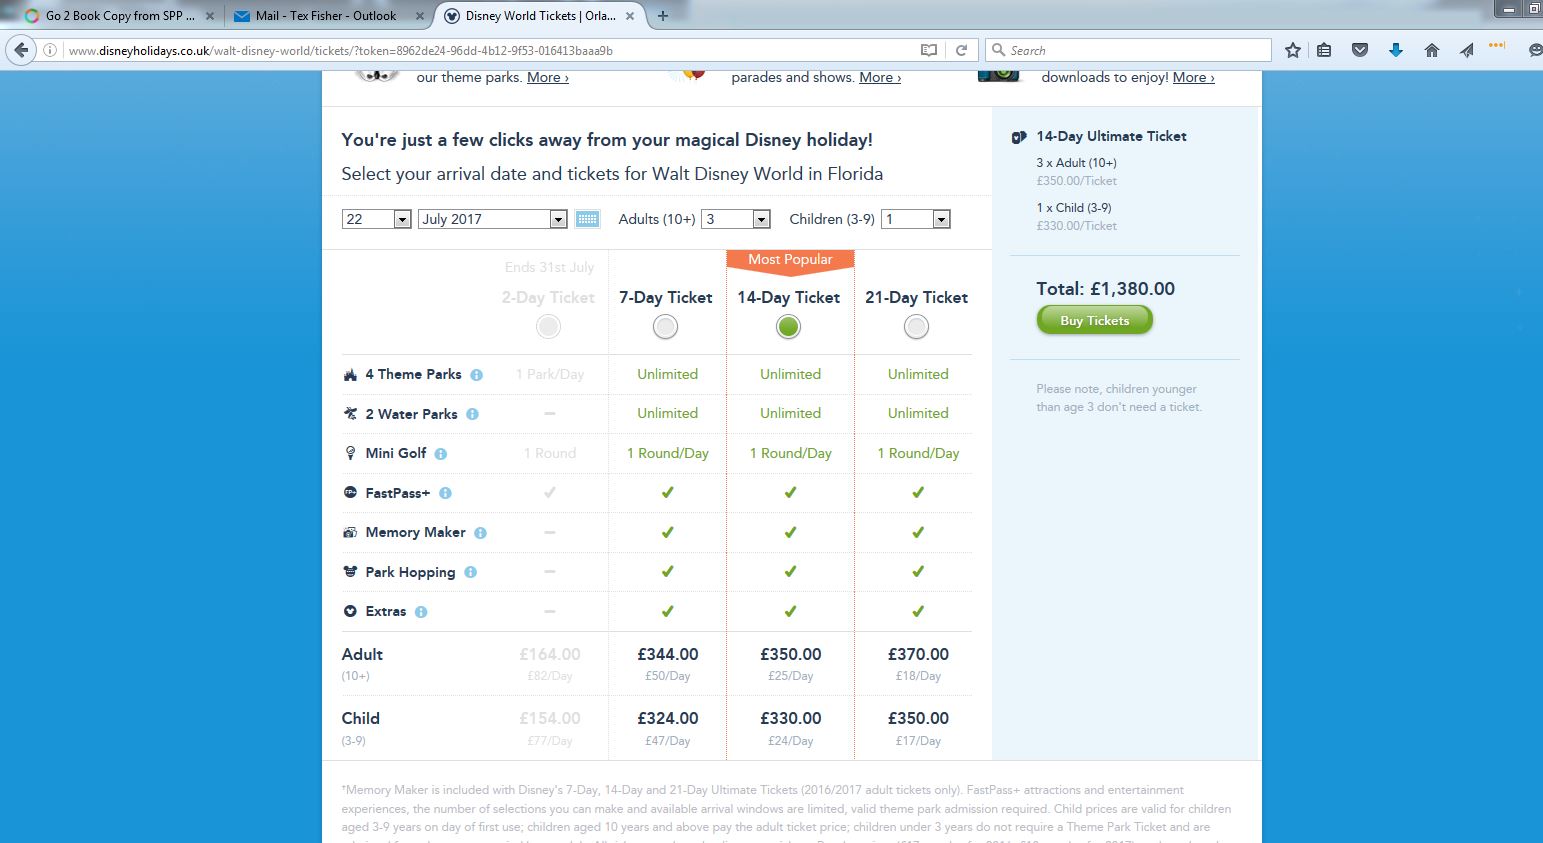The height and width of the screenshot is (843, 1543).
Task: Click the Most Popular banner
Action: pyautogui.click(x=790, y=260)
